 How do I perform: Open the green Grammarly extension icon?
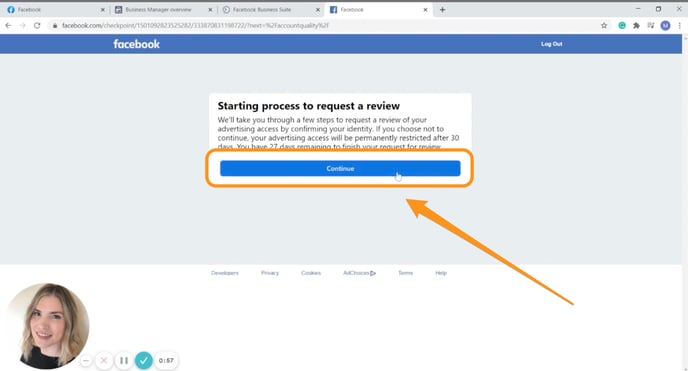622,25
